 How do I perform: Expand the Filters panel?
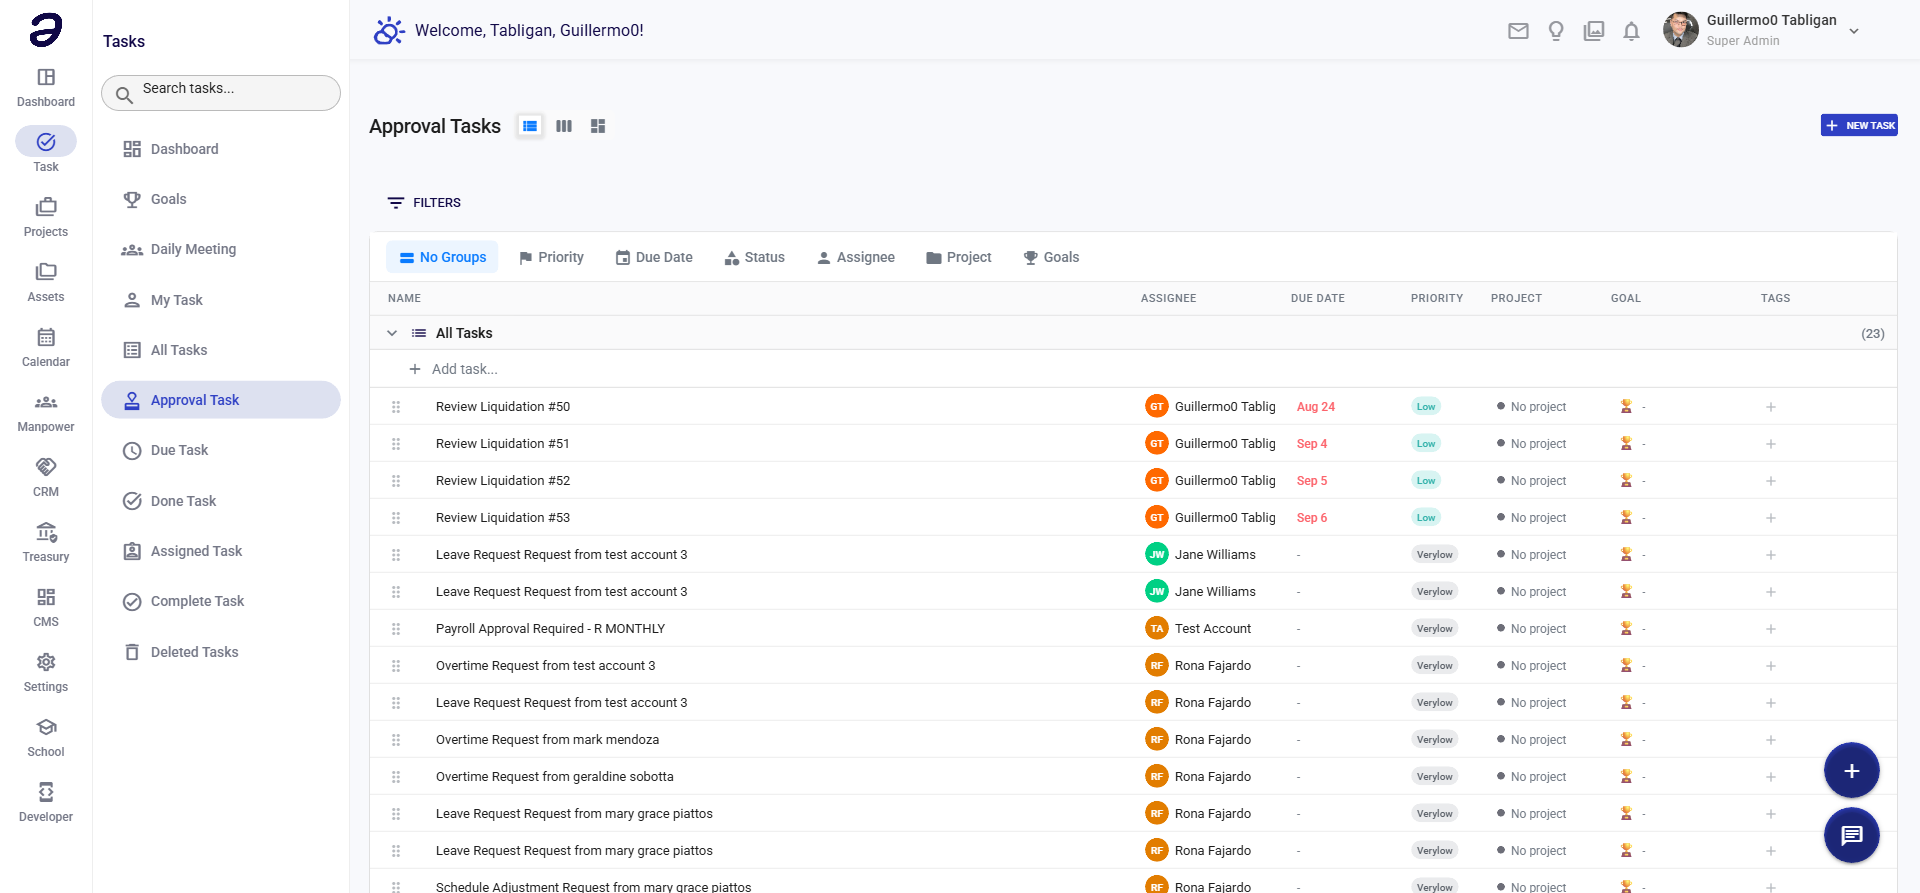(424, 203)
